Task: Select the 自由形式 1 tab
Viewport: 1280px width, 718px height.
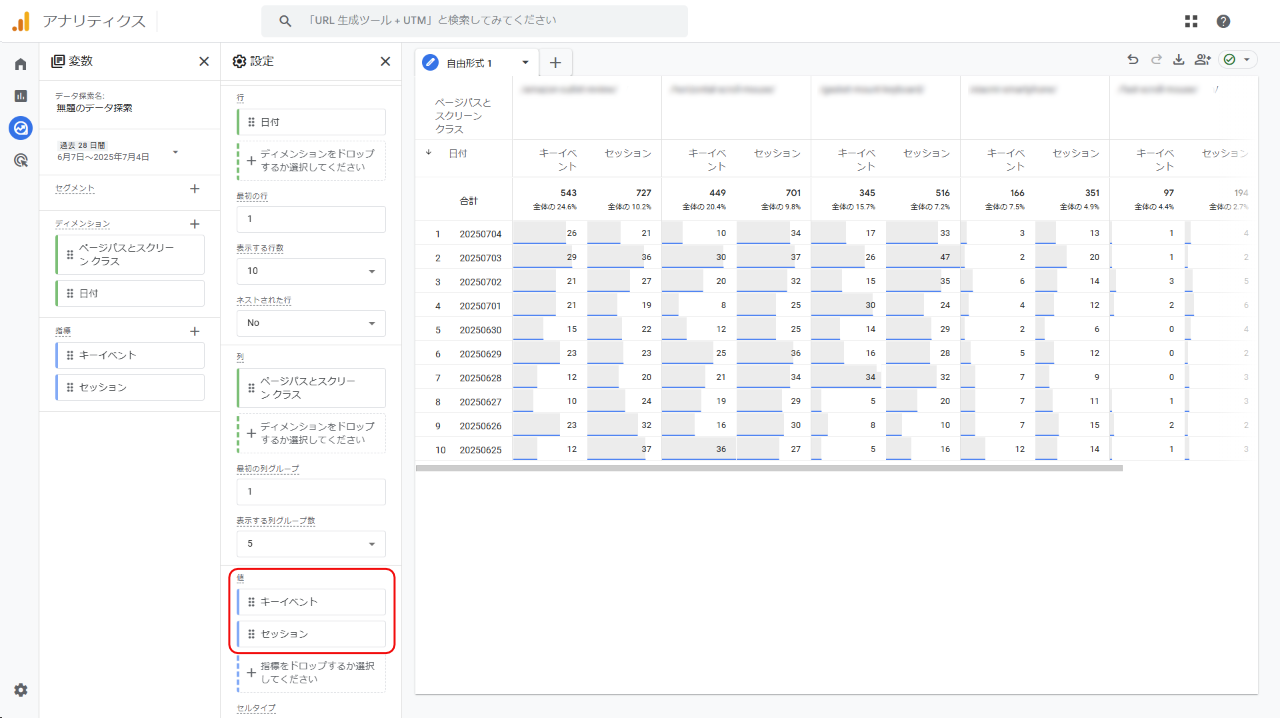Action: pyautogui.click(x=470, y=63)
